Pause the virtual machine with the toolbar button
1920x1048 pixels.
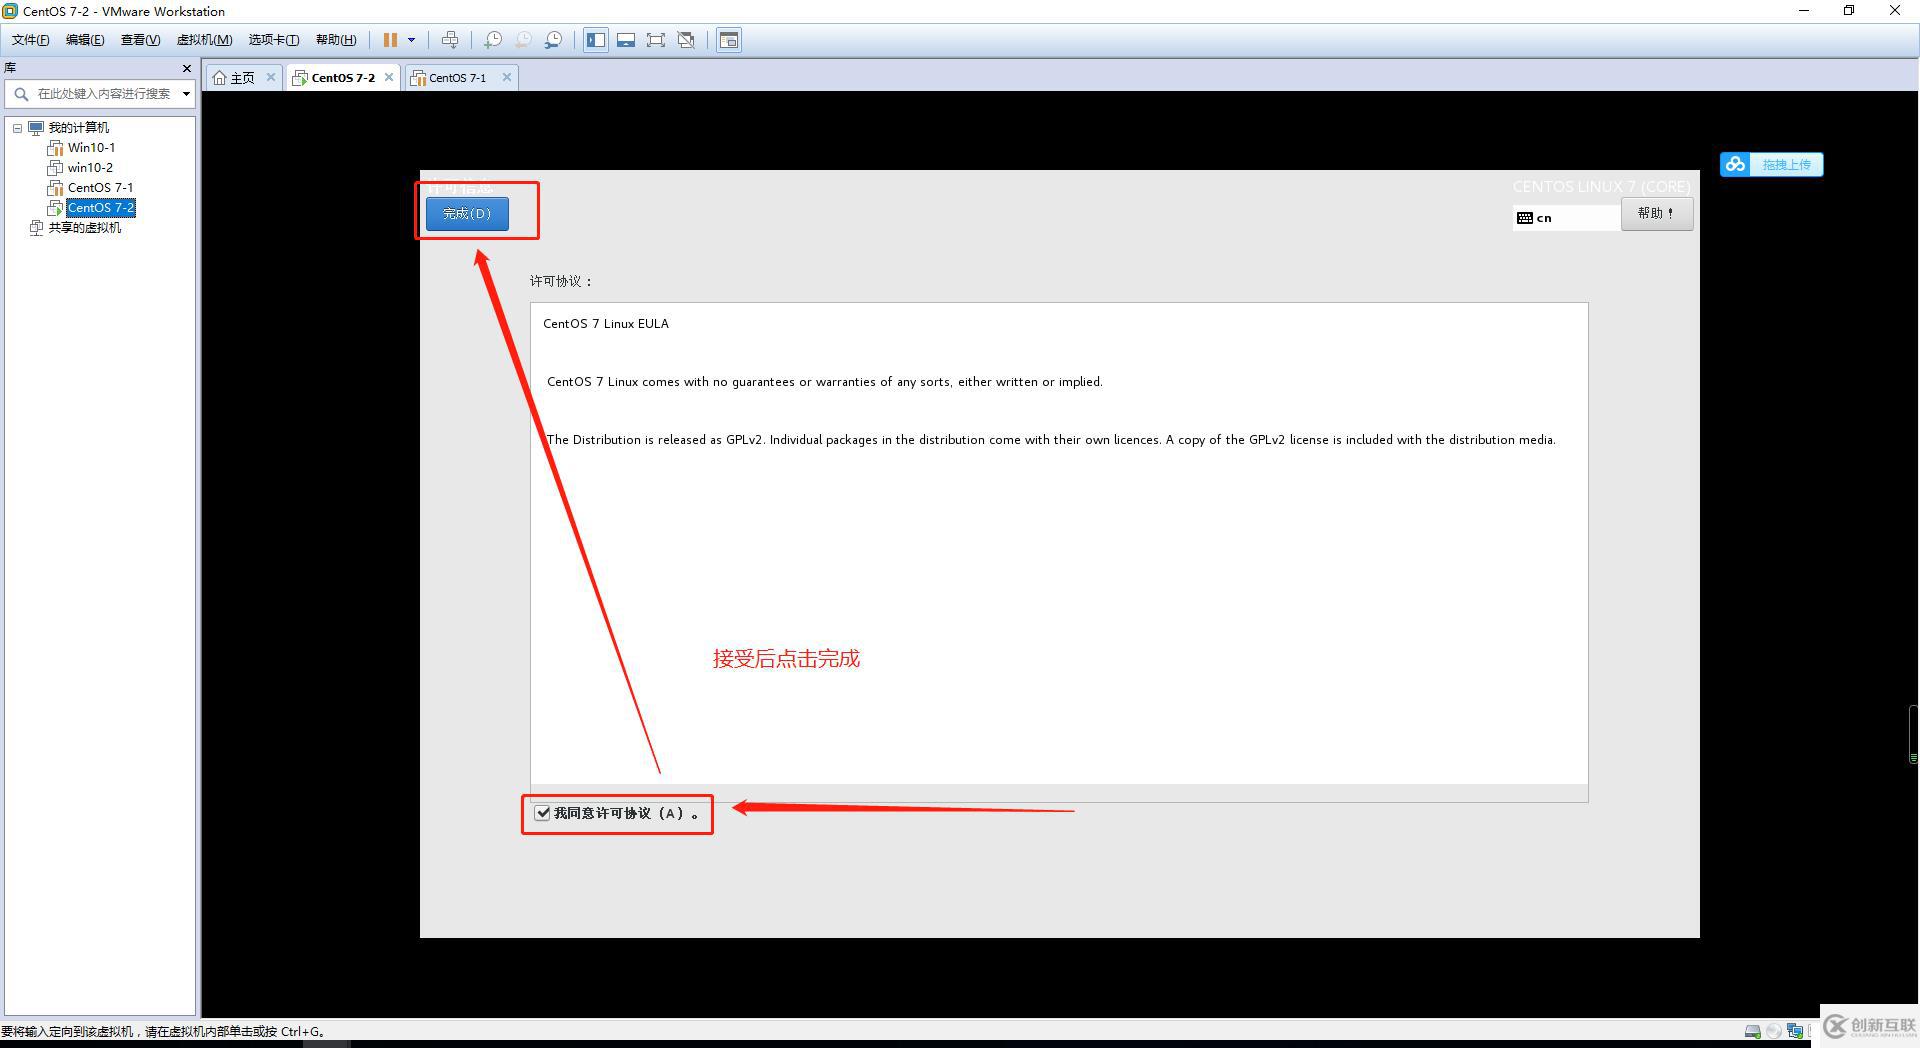[390, 40]
